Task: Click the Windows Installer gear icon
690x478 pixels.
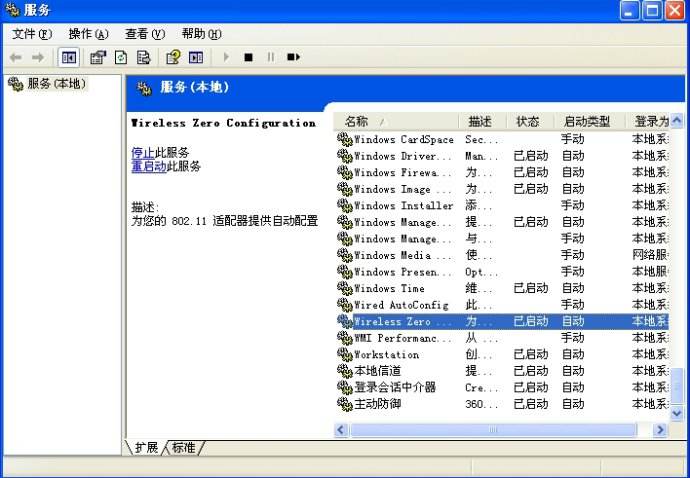Action: [344, 206]
